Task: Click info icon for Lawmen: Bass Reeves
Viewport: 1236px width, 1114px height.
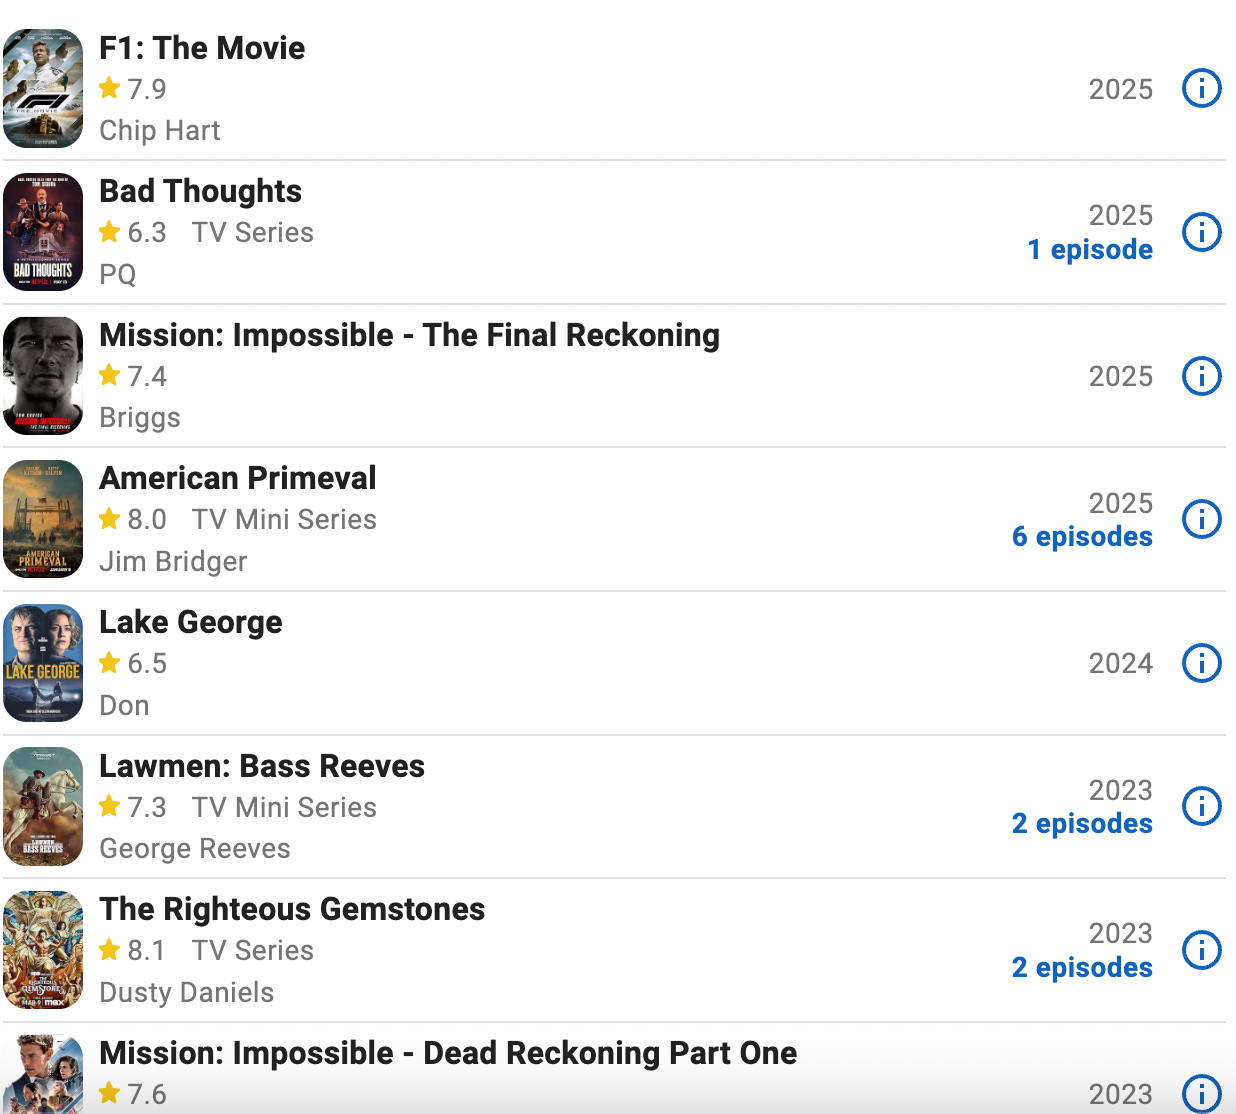Action: pyautogui.click(x=1201, y=806)
